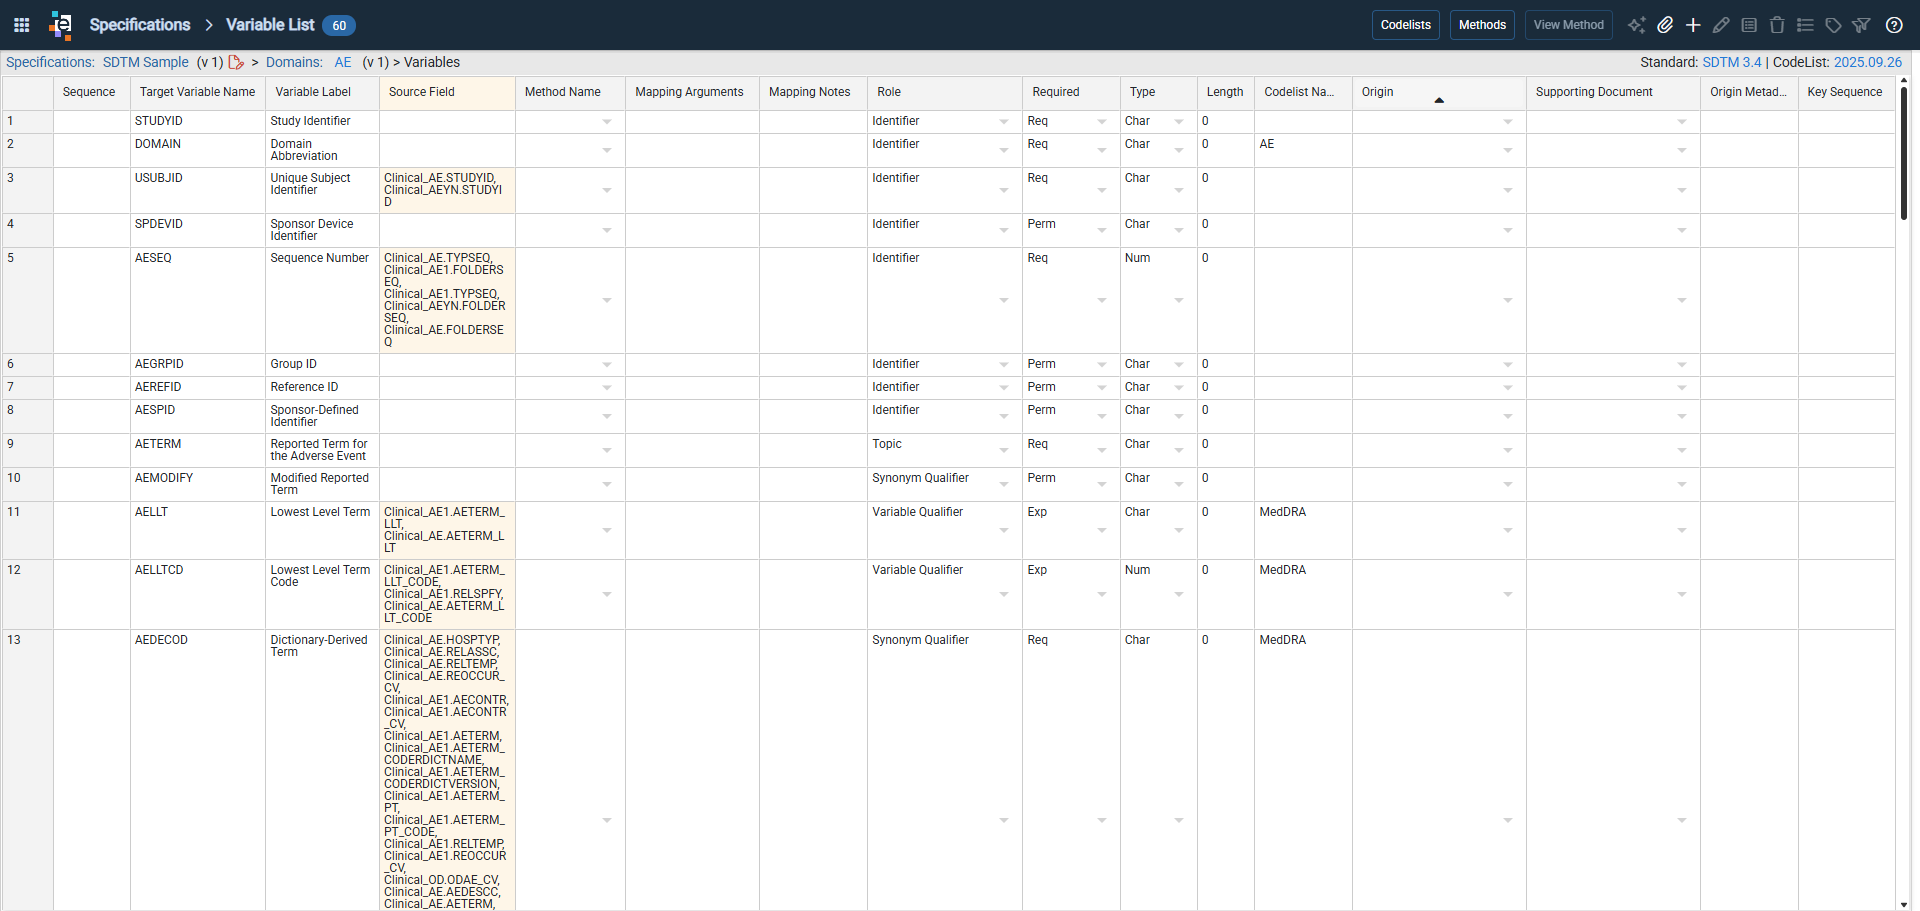Click the bulleted list icon
This screenshot has height=911, width=1920.
(1805, 25)
